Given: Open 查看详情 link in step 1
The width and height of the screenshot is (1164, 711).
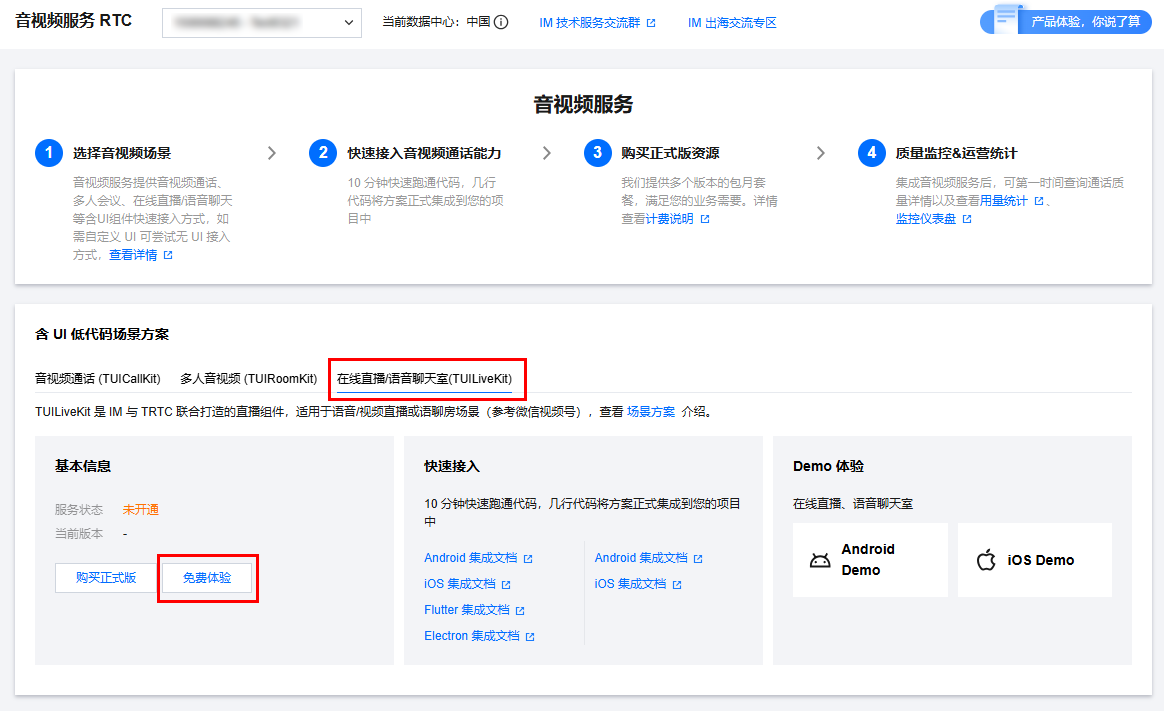Looking at the screenshot, I should [133, 255].
